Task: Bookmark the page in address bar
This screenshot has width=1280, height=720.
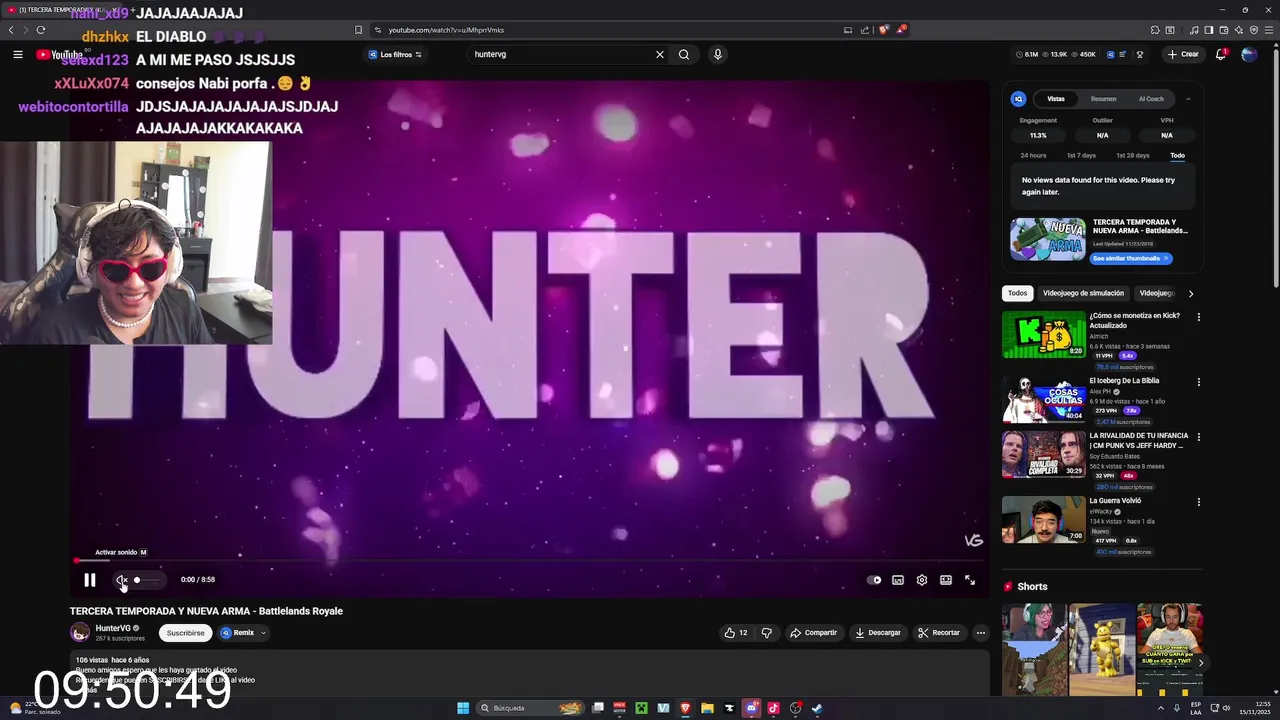Action: [358, 30]
